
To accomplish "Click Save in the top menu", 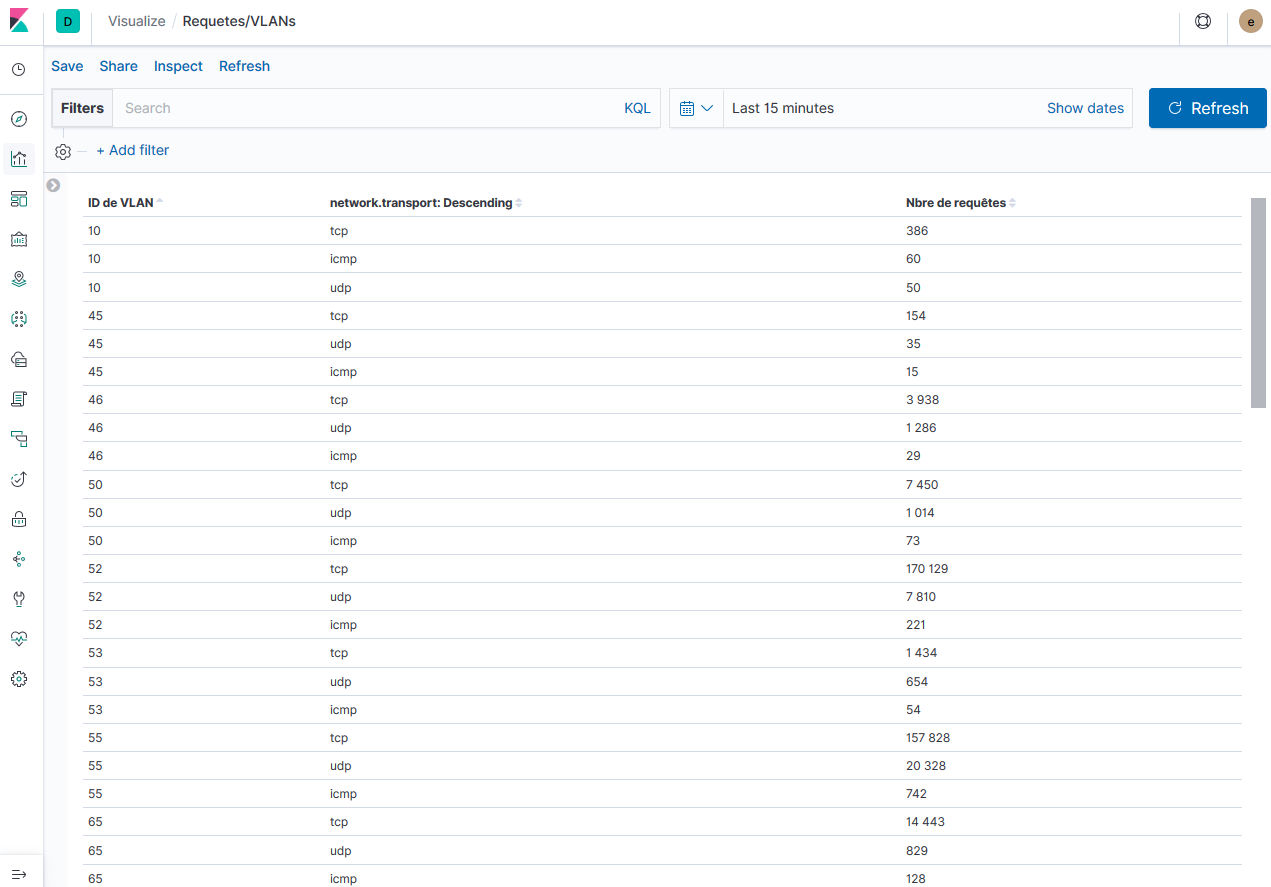I will [x=67, y=66].
